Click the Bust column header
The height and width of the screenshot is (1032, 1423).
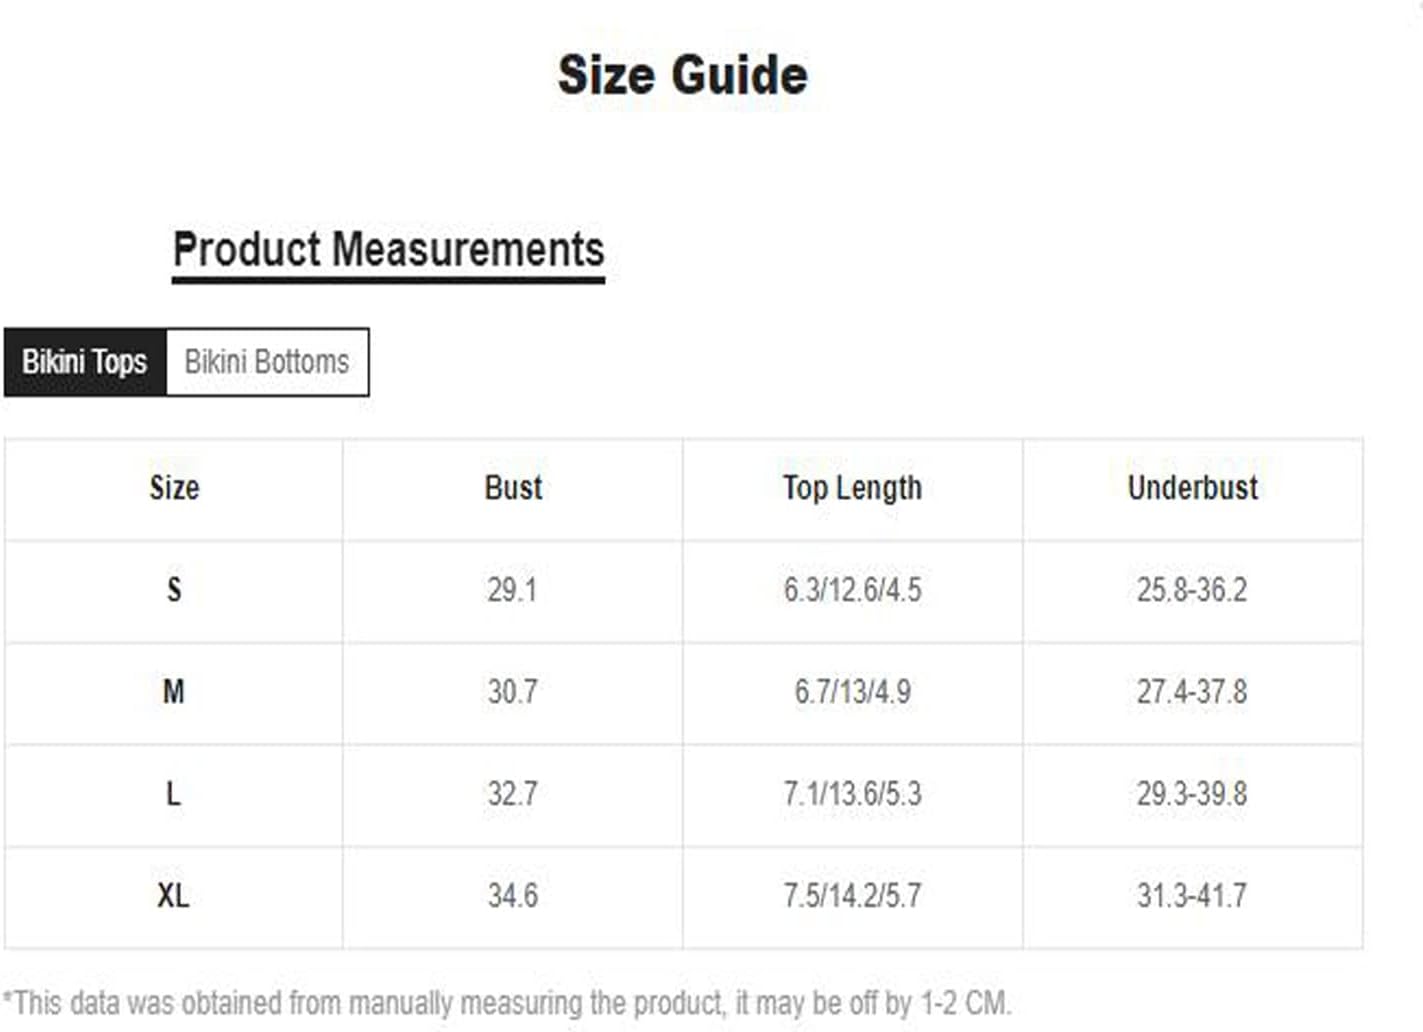(513, 488)
